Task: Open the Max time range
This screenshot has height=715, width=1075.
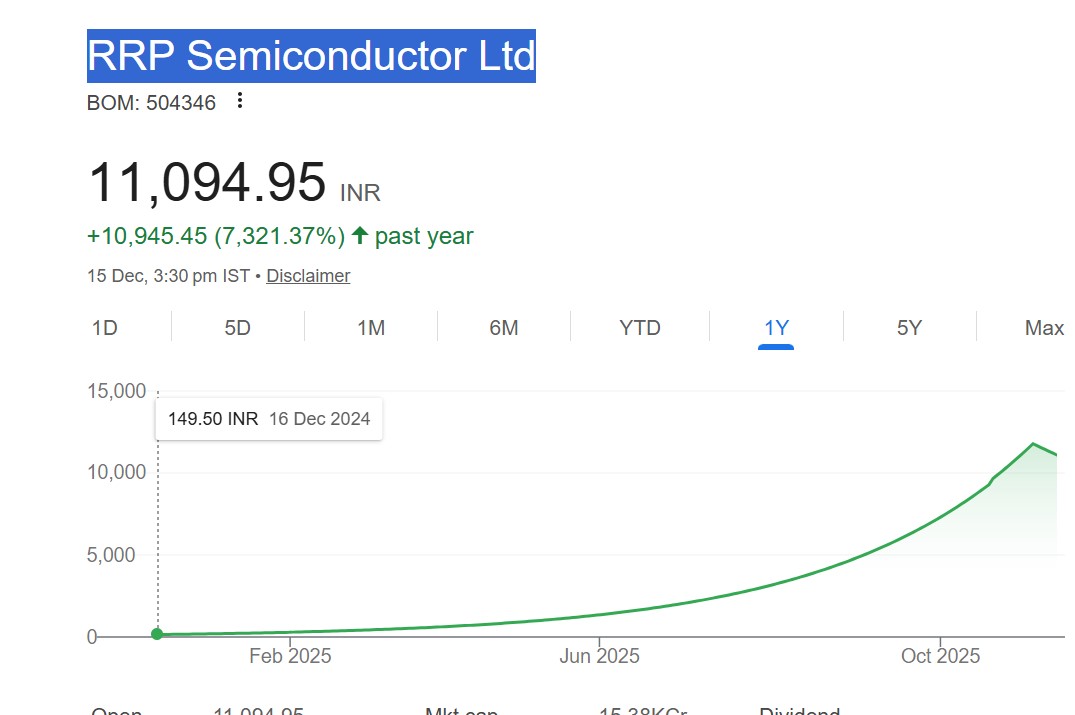Action: click(1043, 327)
